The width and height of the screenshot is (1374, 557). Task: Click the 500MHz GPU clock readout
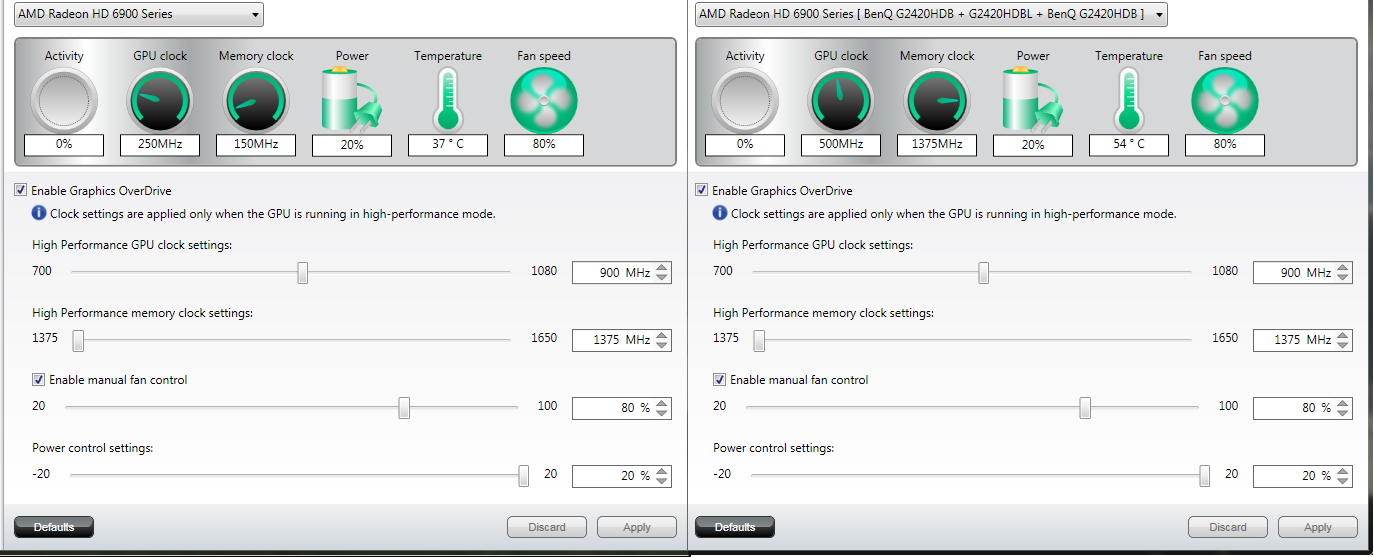click(x=841, y=145)
